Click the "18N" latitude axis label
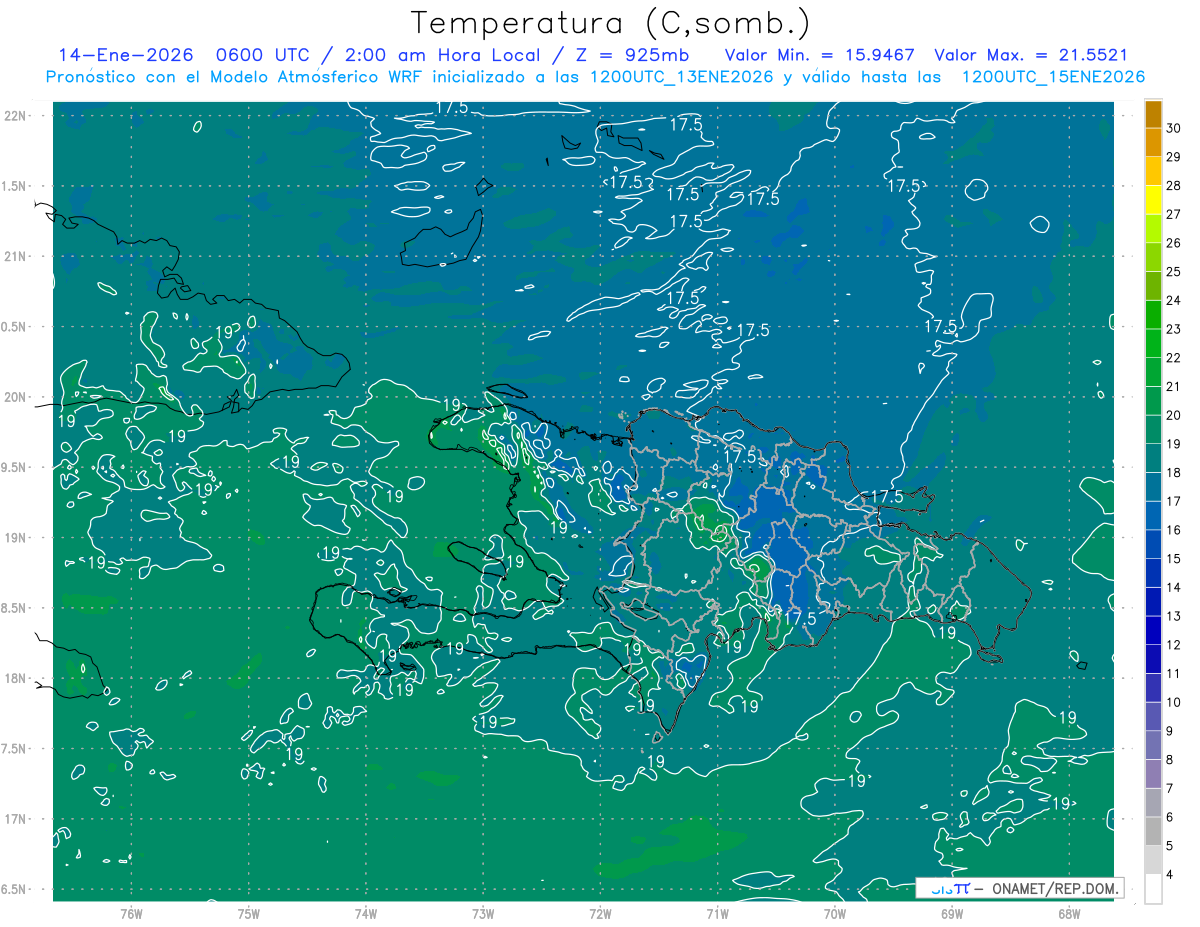 [16, 678]
